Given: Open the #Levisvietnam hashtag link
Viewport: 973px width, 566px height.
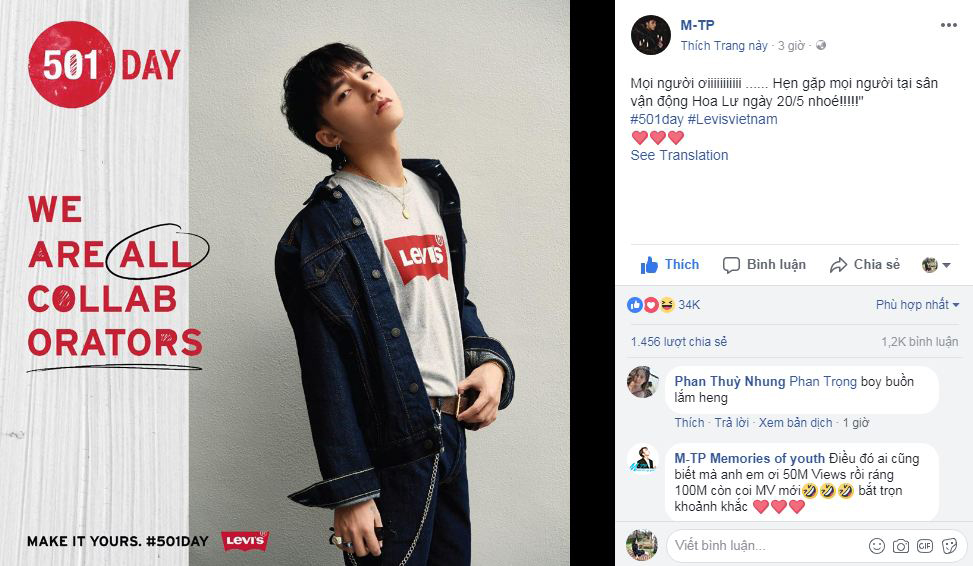Looking at the screenshot, I should pyautogui.click(x=732, y=119).
